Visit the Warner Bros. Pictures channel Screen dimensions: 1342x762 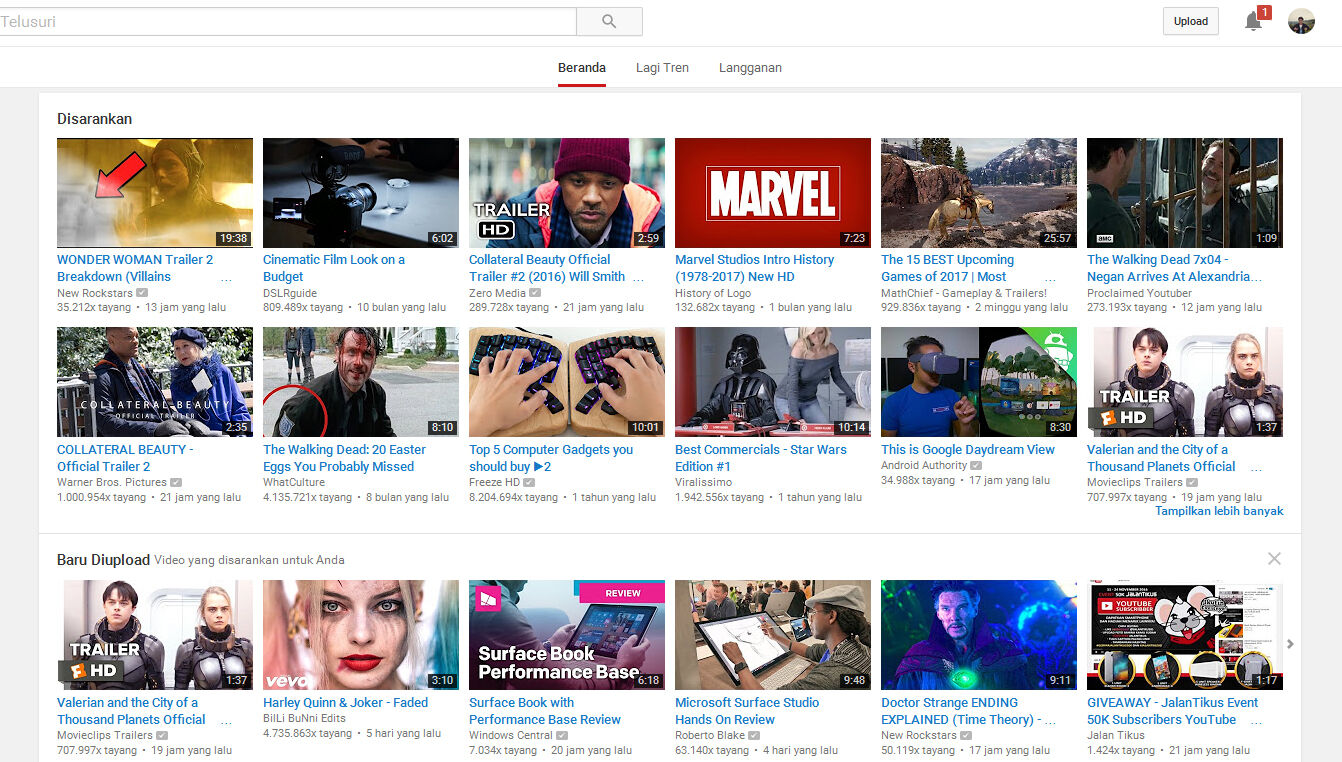(112, 482)
